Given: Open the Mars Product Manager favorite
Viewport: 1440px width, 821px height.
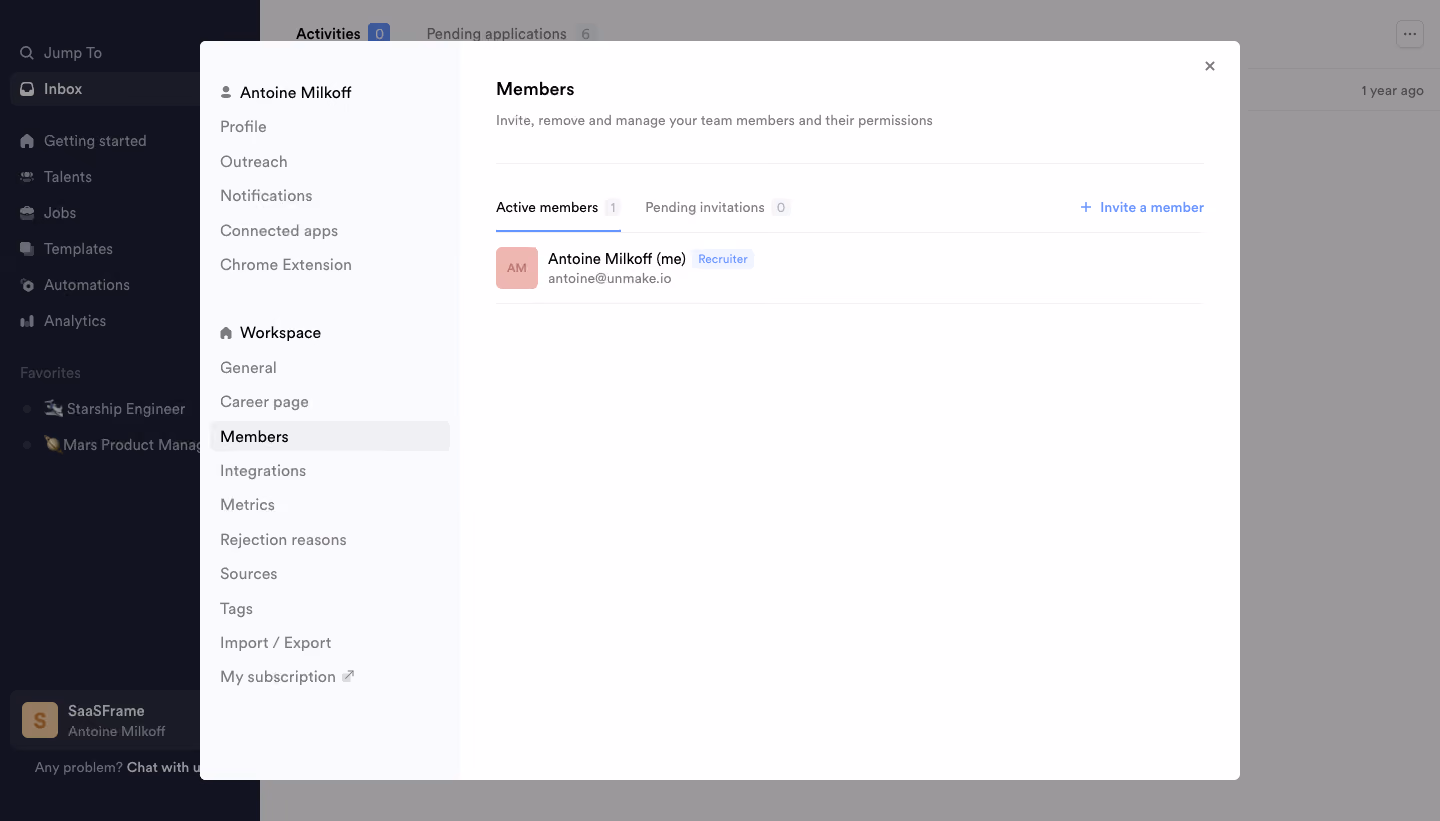Looking at the screenshot, I should tap(122, 445).
